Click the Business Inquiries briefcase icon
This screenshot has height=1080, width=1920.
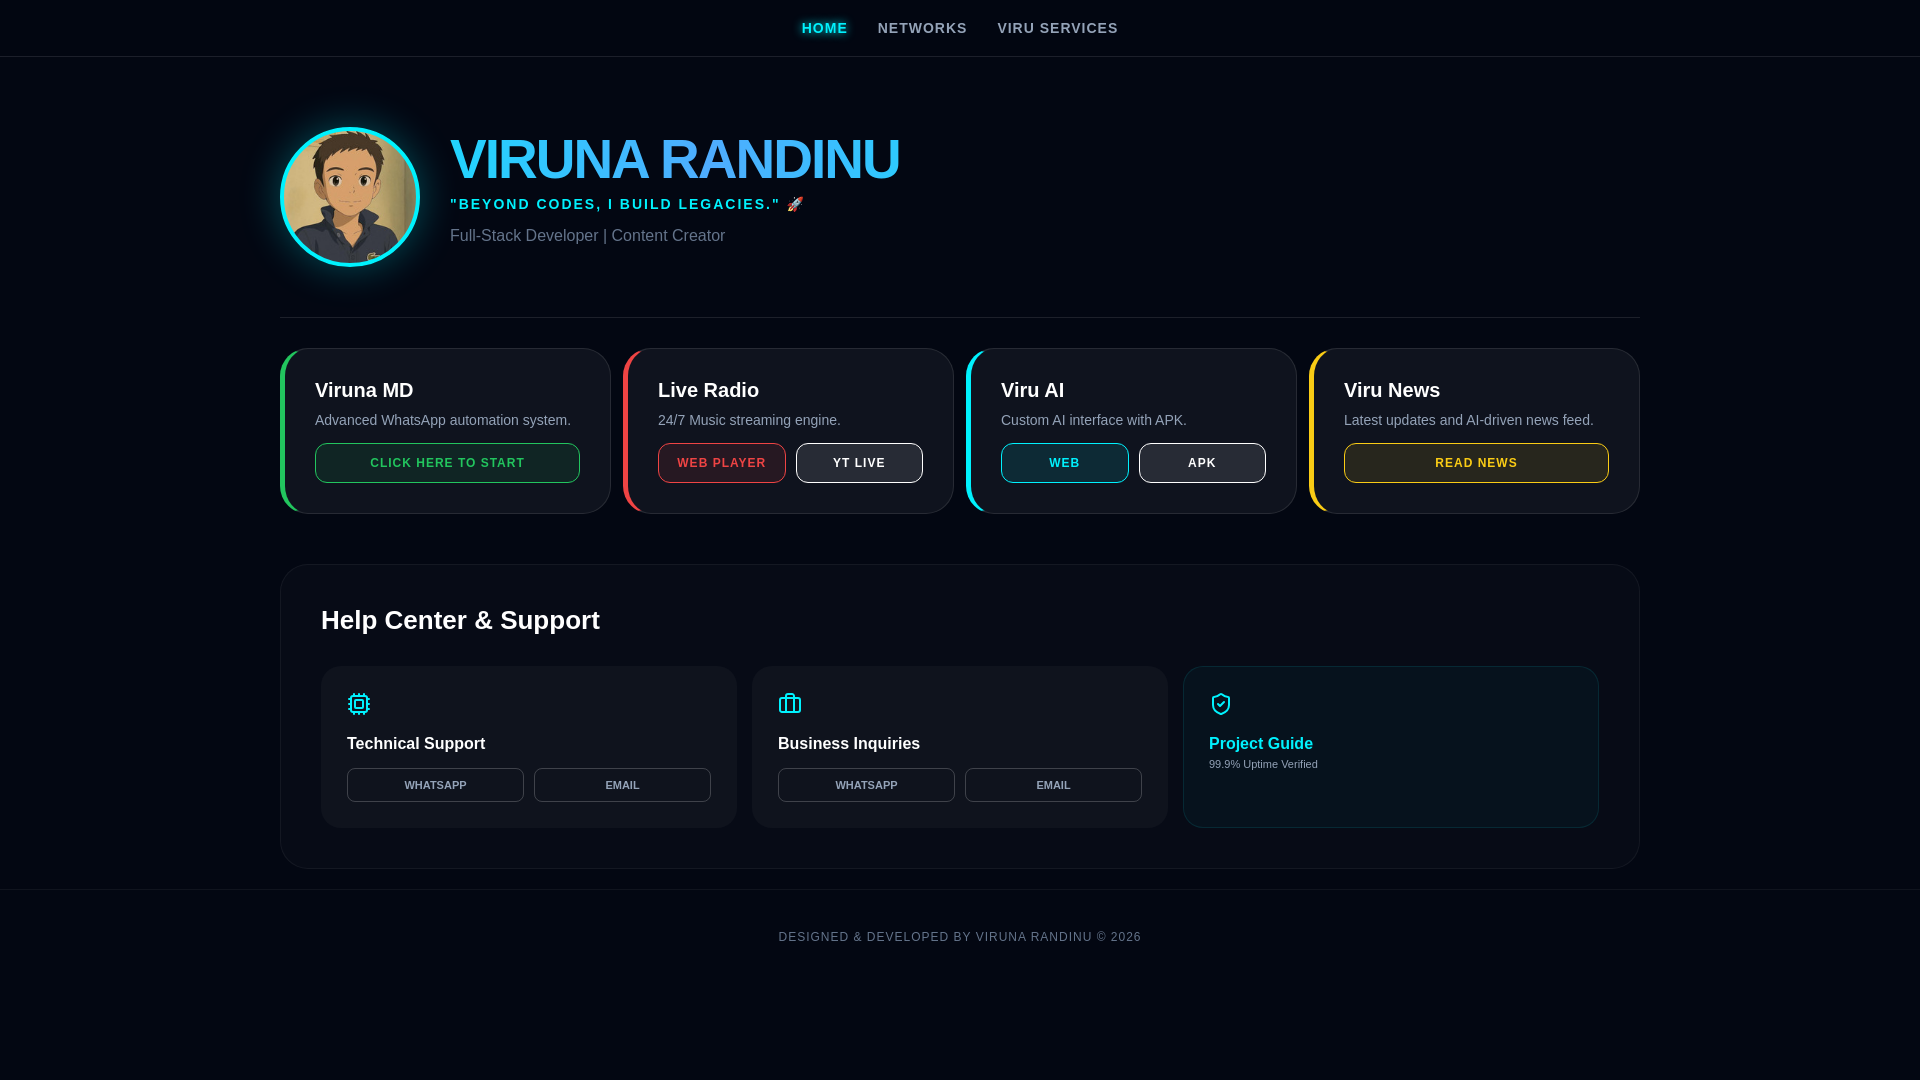[x=790, y=704]
